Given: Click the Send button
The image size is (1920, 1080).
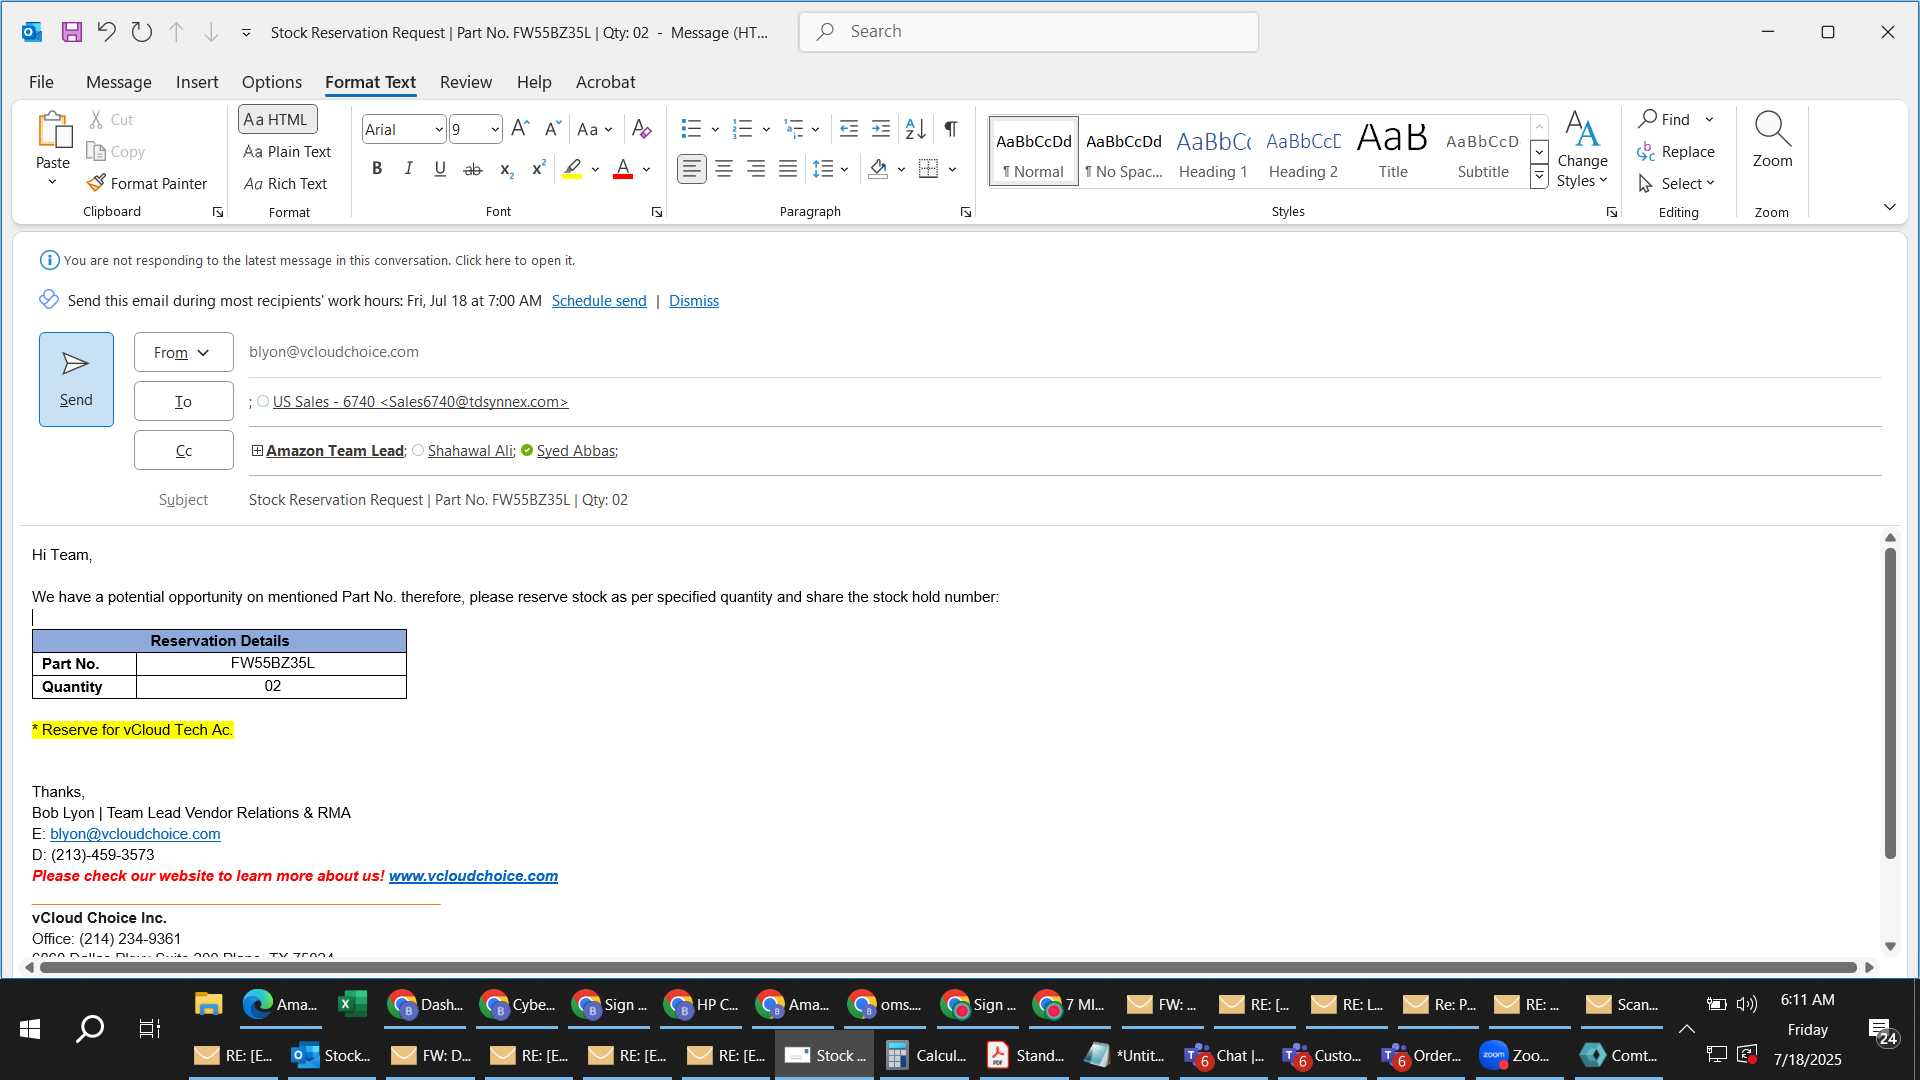Looking at the screenshot, I should (76, 379).
